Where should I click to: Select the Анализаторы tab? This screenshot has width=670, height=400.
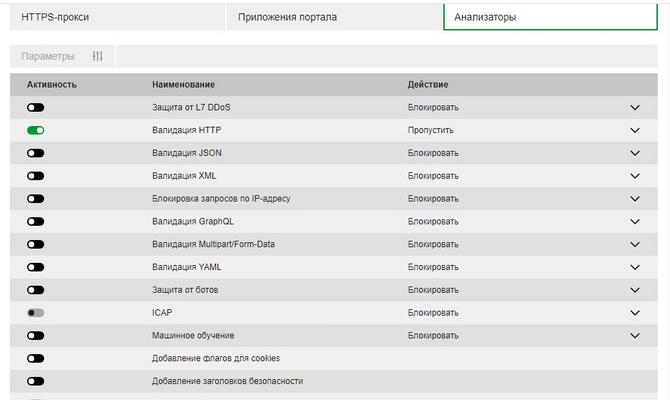pyautogui.click(x=486, y=17)
